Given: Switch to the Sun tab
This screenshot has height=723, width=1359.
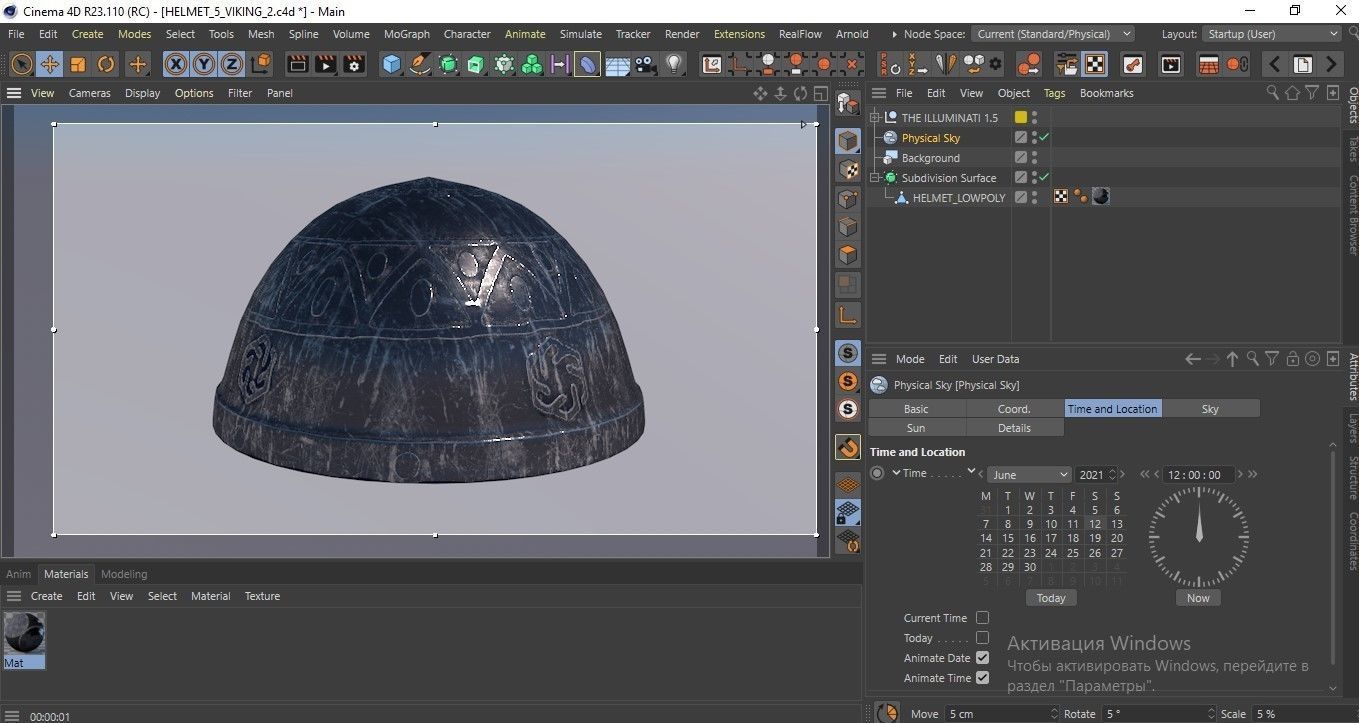Looking at the screenshot, I should (x=915, y=428).
